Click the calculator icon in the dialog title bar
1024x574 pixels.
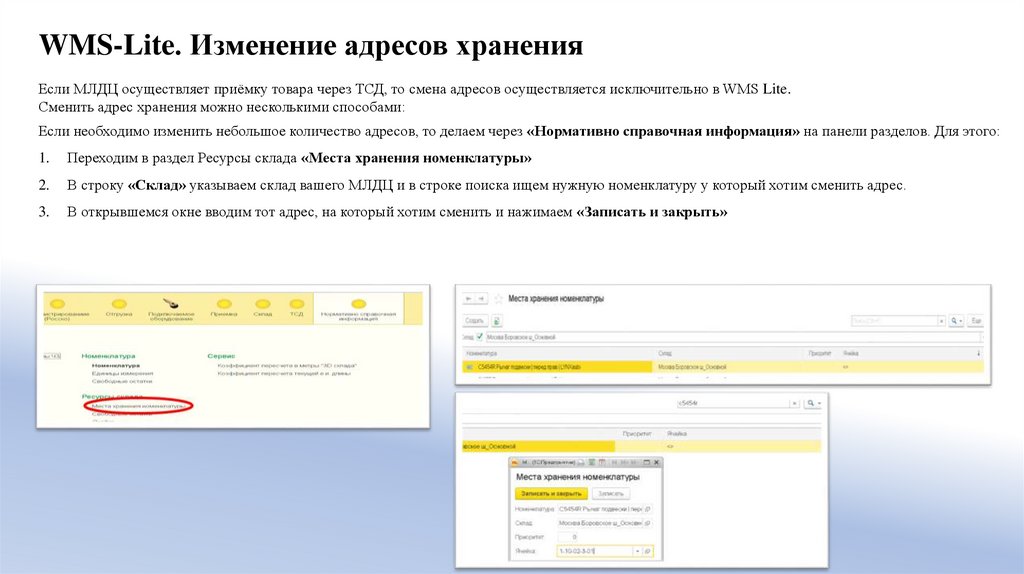pos(592,462)
